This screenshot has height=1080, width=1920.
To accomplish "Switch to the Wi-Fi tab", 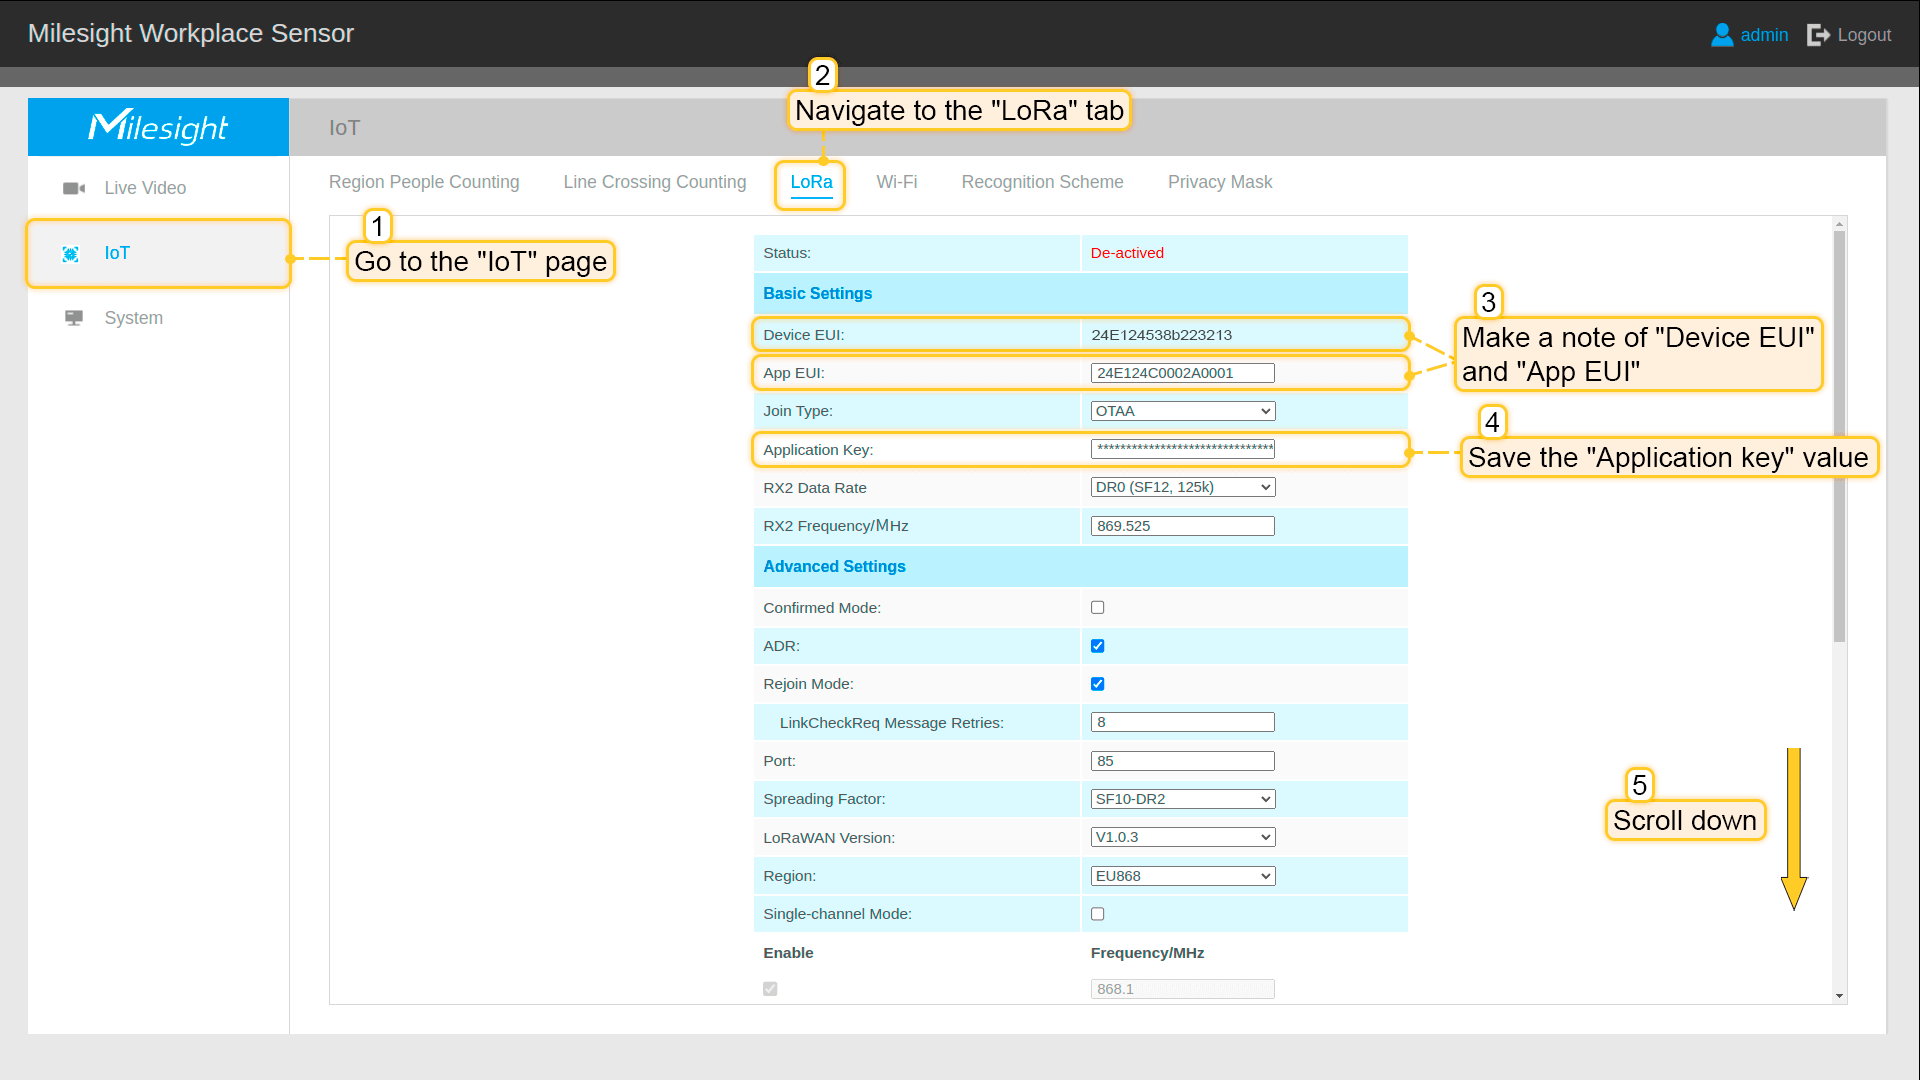I will 896,182.
